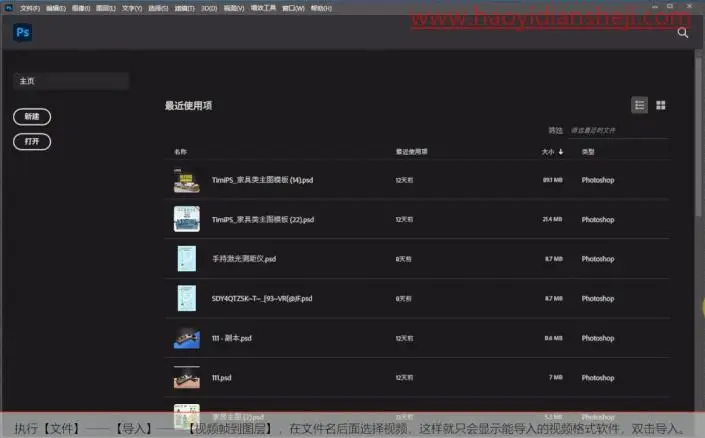Open thumbnail of TimiPS_家具类主图模板 (22).psd
This screenshot has height=438, width=705.
pos(187,219)
